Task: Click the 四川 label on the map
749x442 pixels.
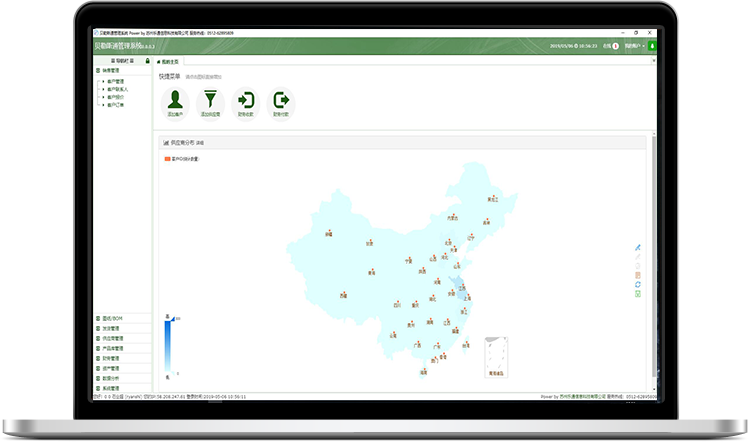Action: pos(397,305)
